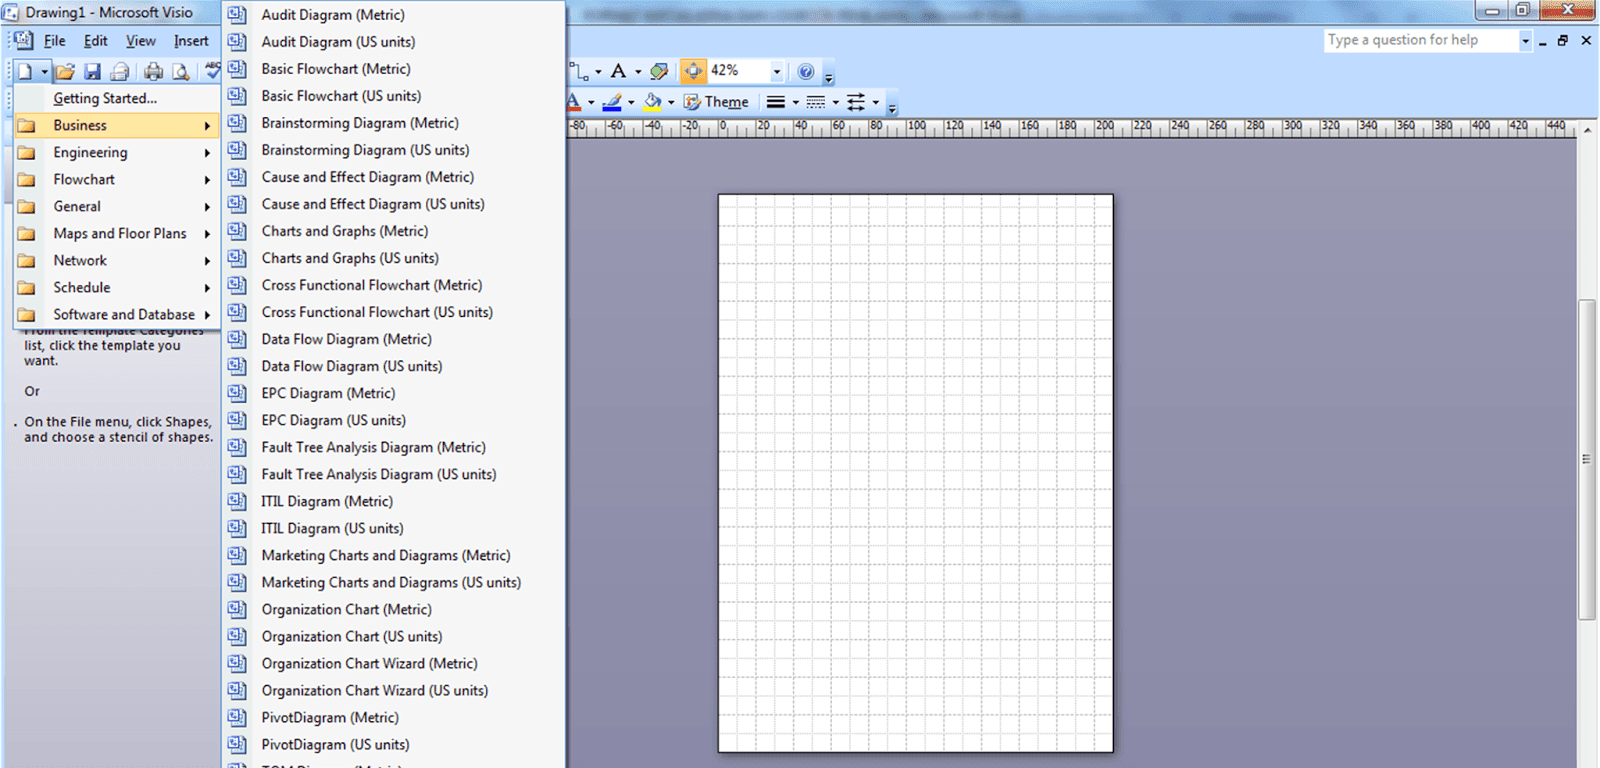Click the blue Help question-mark icon
The image size is (1600, 768).
click(x=806, y=71)
